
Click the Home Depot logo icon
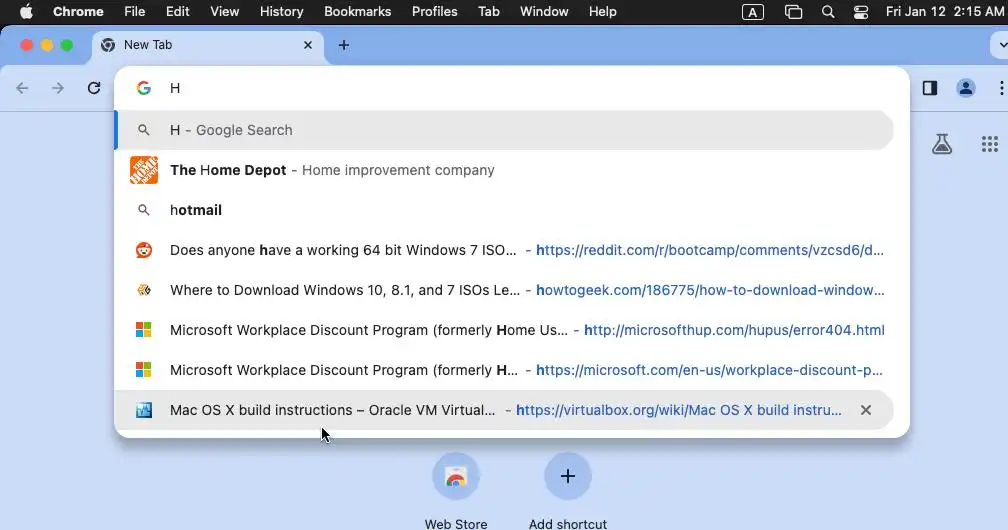[x=143, y=170]
